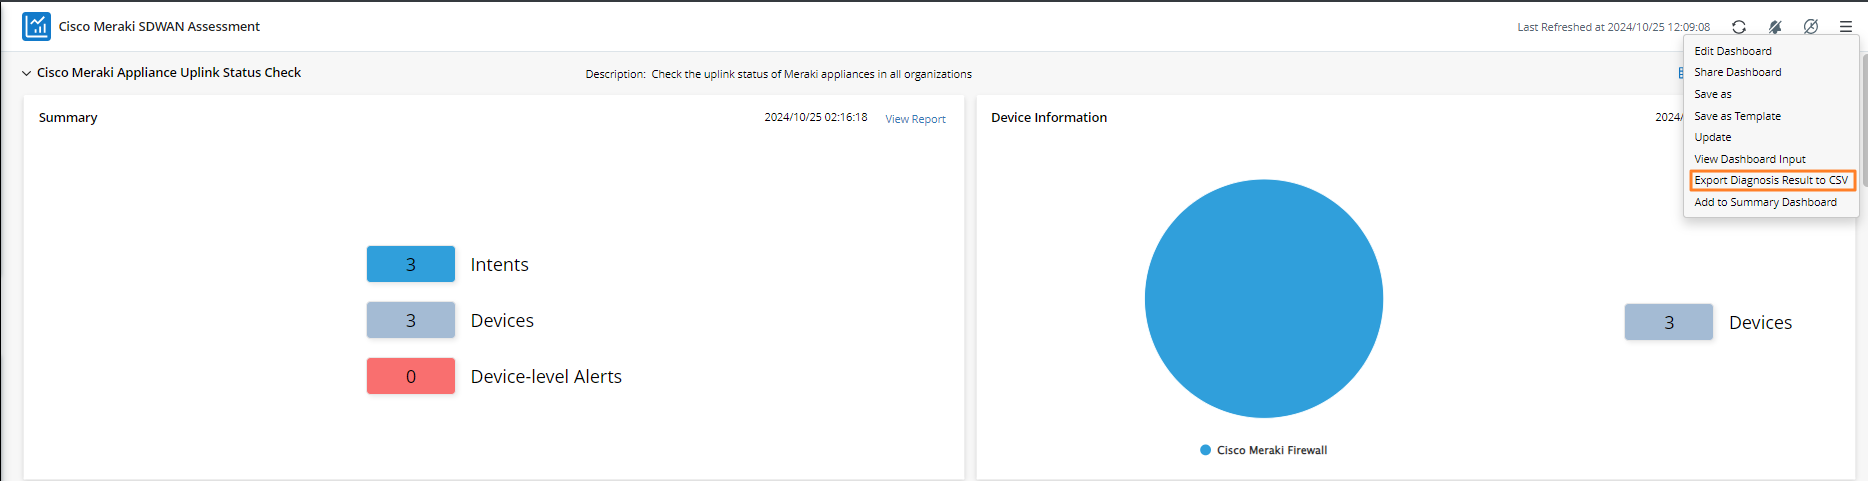1868x481 pixels.
Task: Select Edit Dashboard from the menu
Action: [x=1732, y=51]
